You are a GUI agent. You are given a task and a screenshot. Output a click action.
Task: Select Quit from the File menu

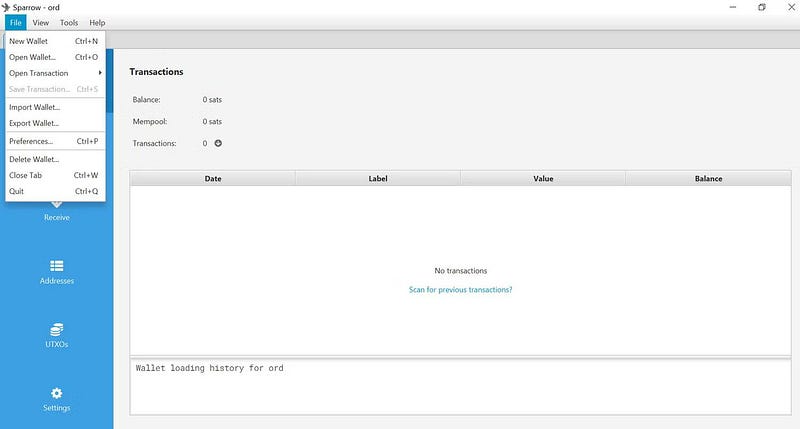click(x=55, y=191)
